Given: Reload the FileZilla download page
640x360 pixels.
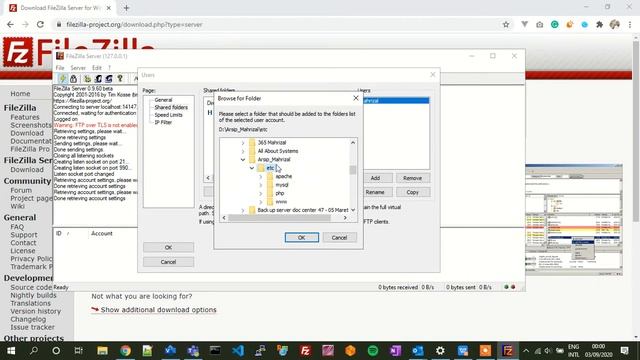Looking at the screenshot, I should (x=40, y=24).
